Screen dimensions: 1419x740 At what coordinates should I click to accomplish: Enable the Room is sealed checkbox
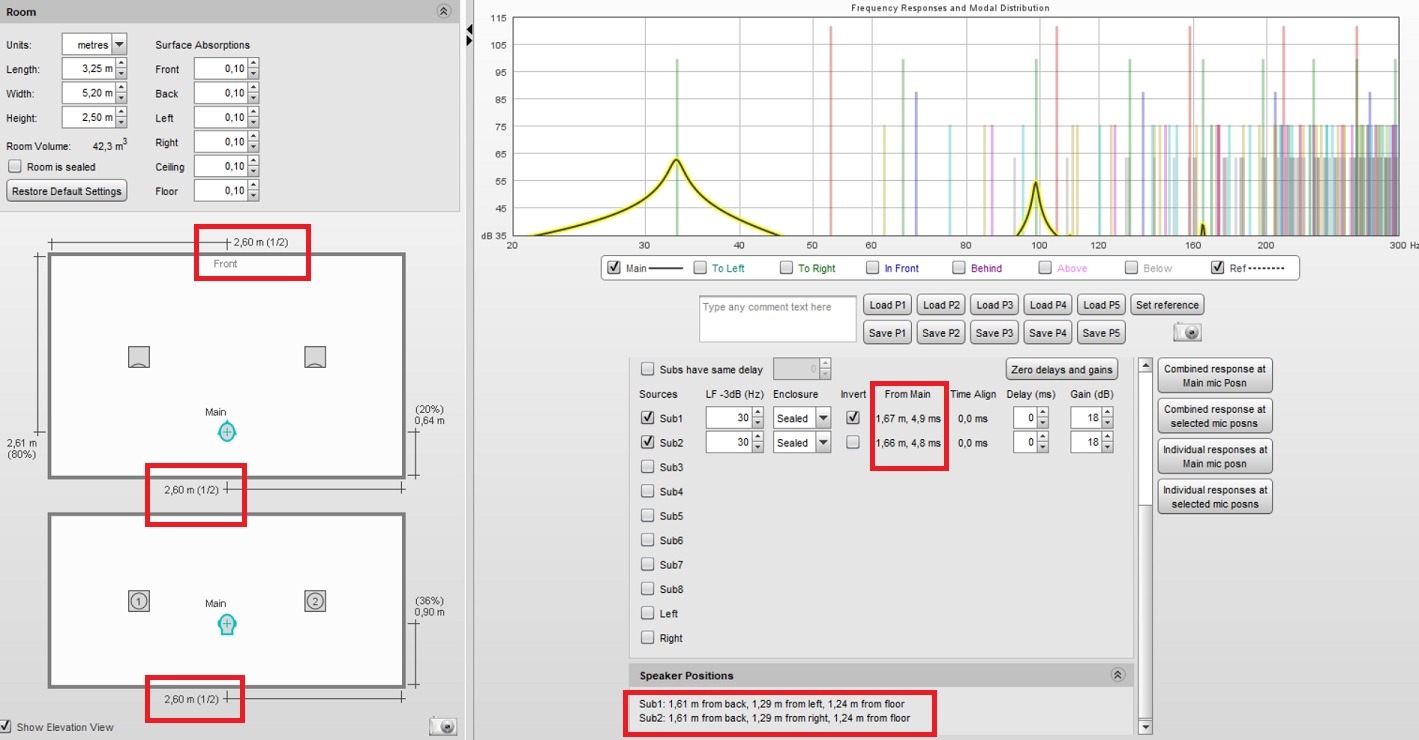click(15, 167)
